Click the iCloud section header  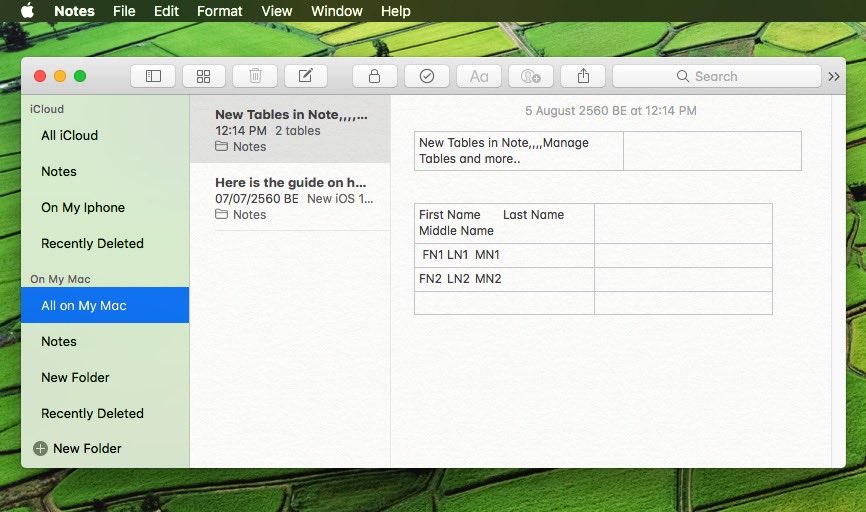(x=47, y=109)
